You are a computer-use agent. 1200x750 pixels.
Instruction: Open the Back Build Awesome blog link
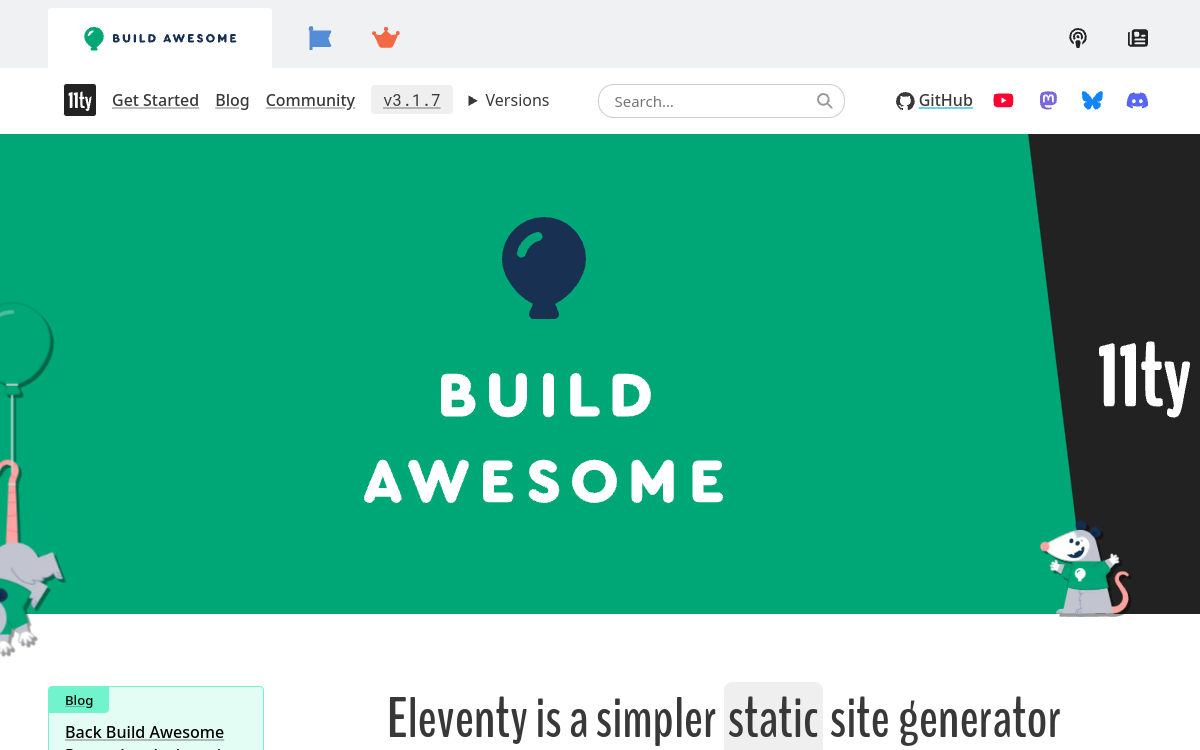(144, 732)
